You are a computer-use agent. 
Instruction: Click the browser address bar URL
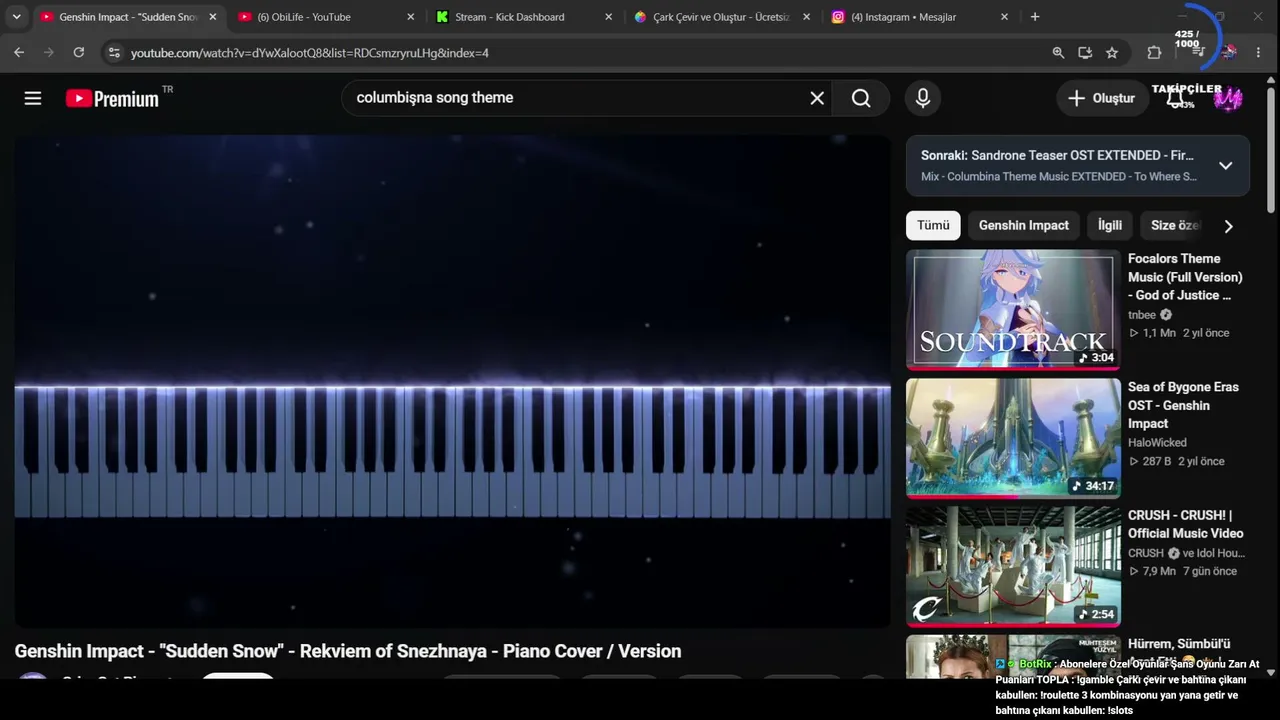pyautogui.click(x=310, y=53)
